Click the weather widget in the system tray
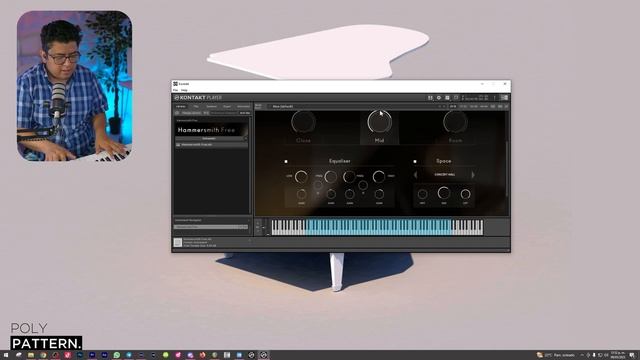Screen dimensions: 640x360 (x=556, y=355)
